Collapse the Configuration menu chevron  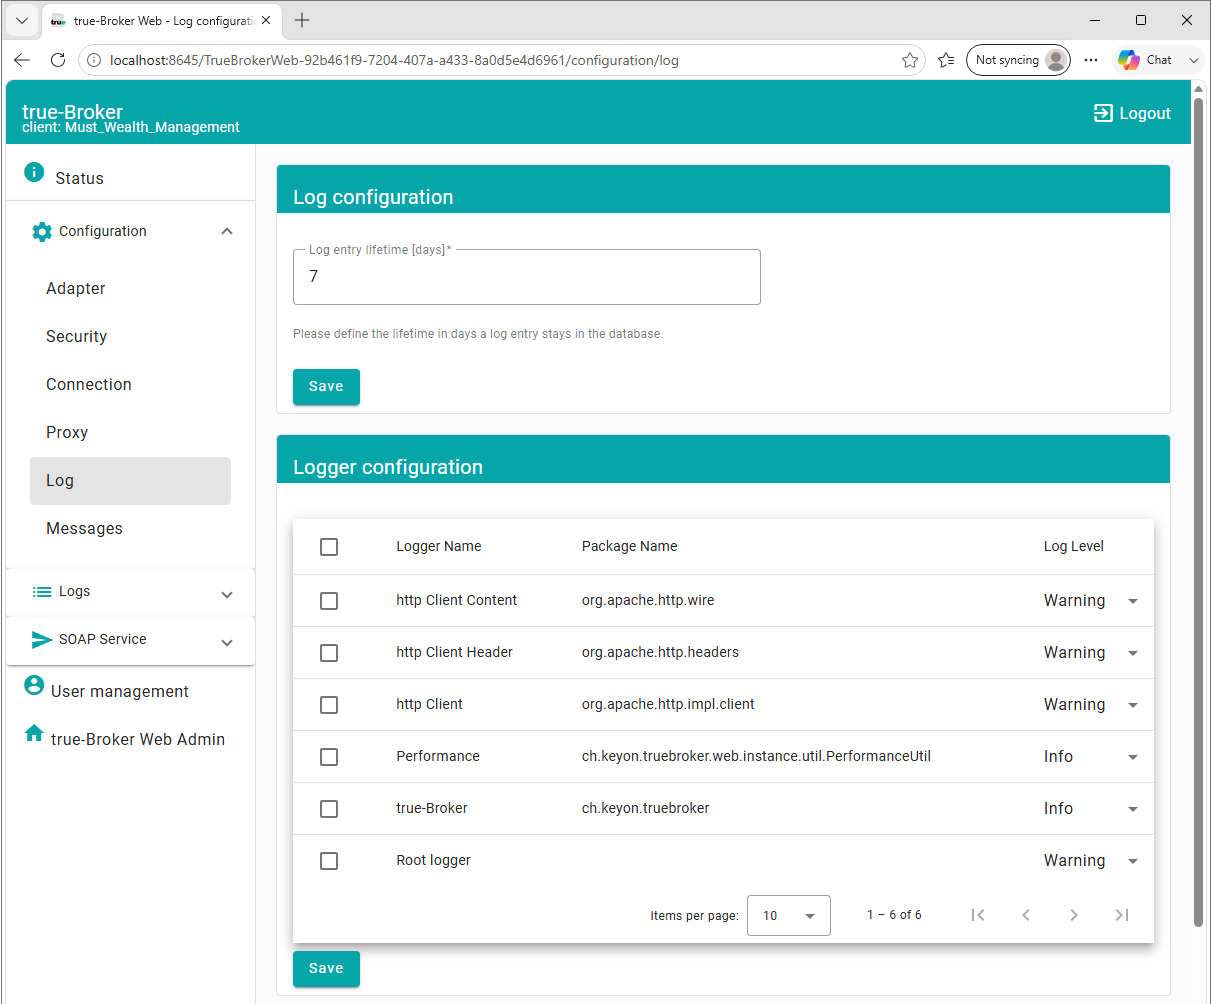[227, 232]
